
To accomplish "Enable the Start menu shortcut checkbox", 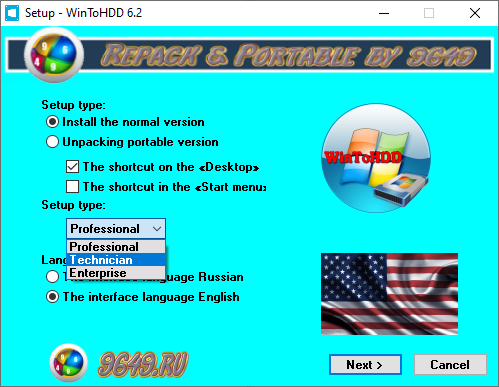I will tap(72, 187).
